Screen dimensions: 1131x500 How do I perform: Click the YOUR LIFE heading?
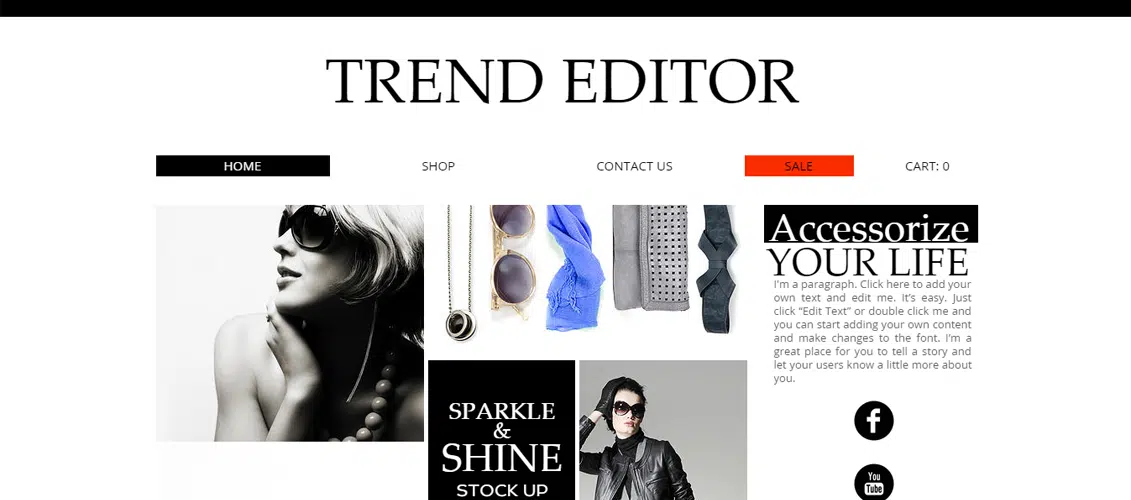(x=867, y=261)
